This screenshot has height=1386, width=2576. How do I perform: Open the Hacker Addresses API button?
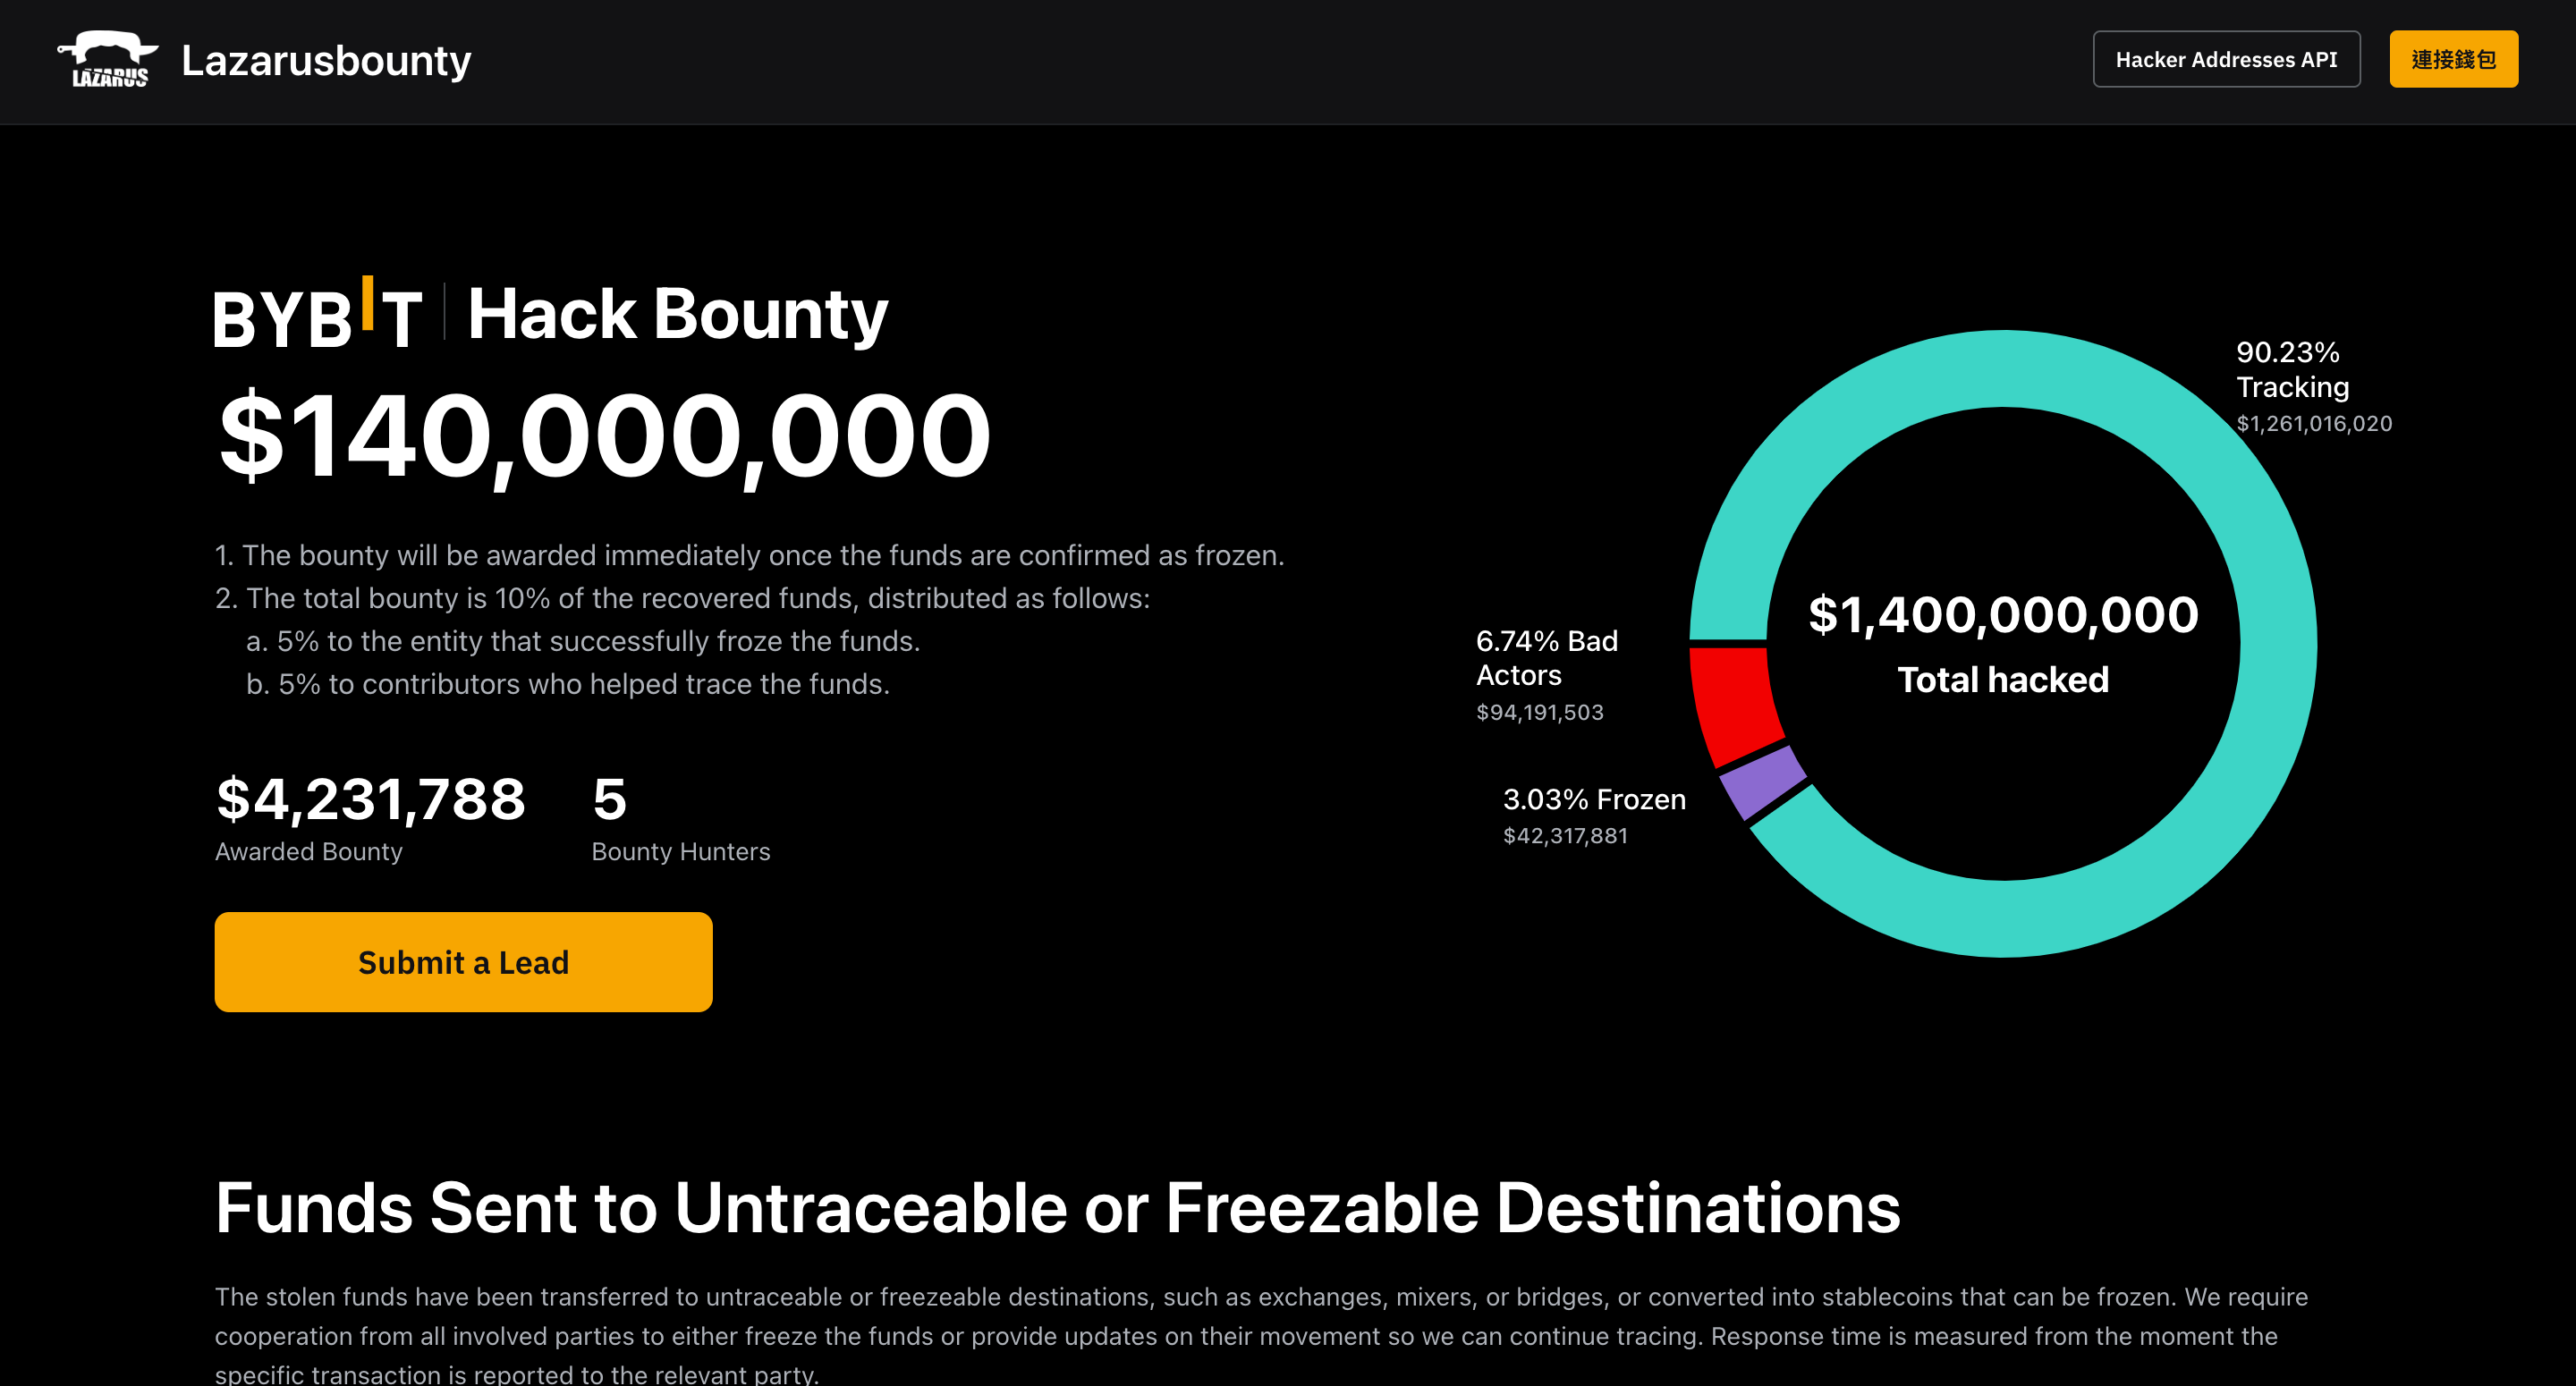point(2226,59)
